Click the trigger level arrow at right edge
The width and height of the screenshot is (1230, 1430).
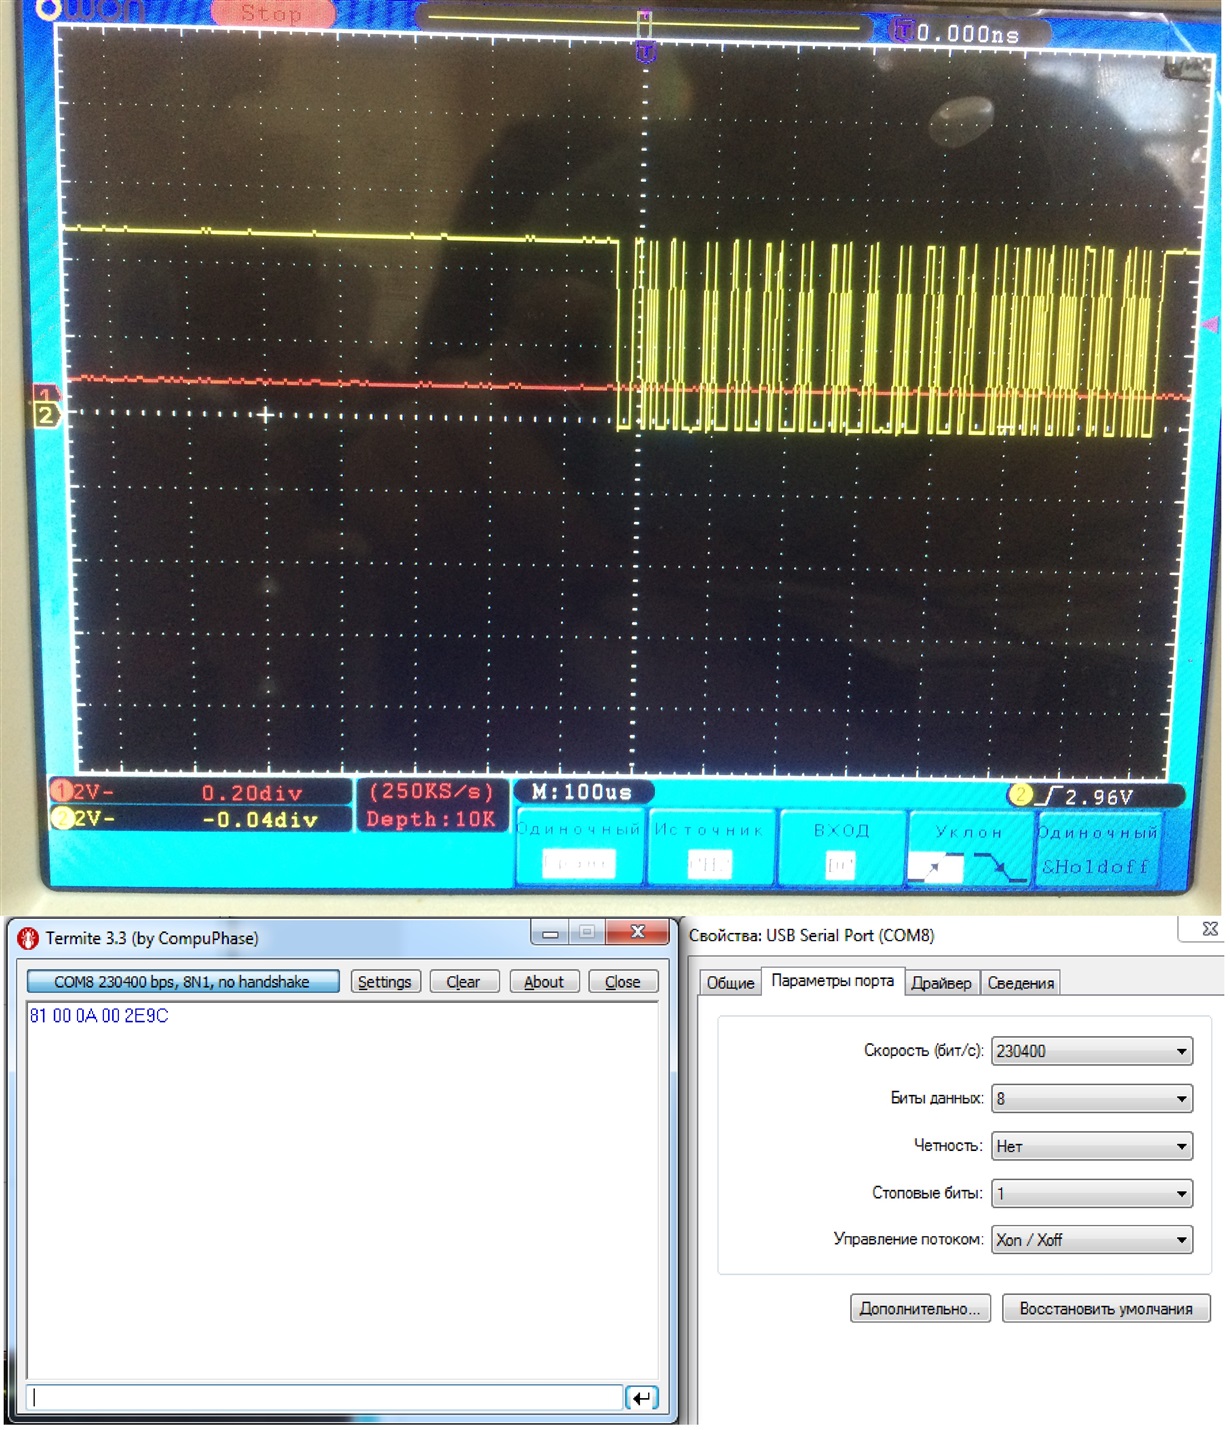pos(1211,324)
